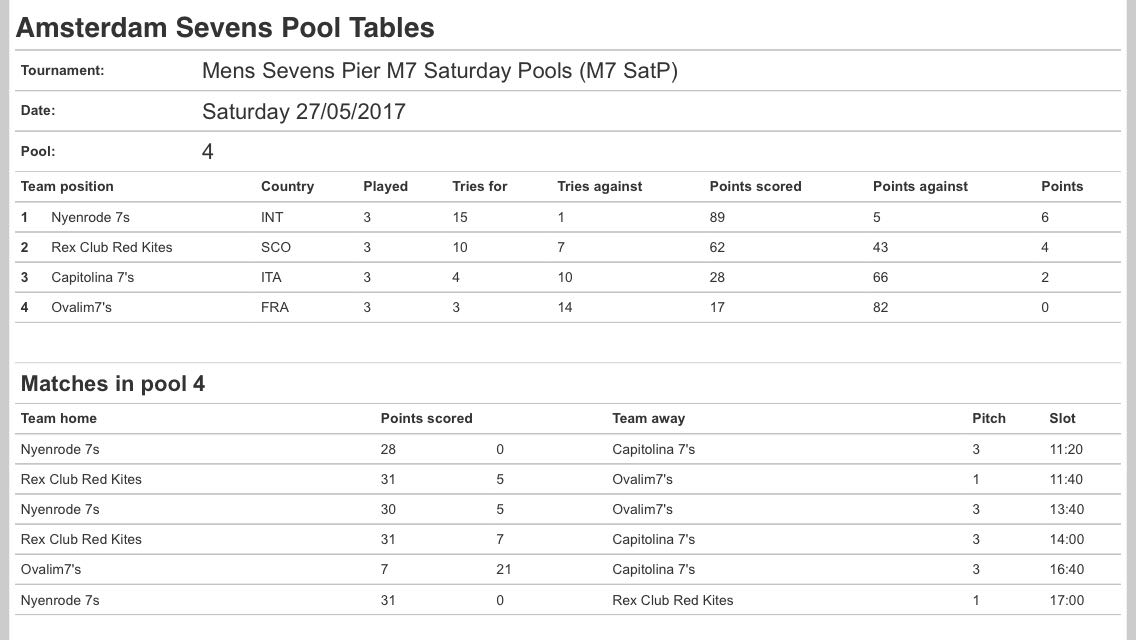The height and width of the screenshot is (640, 1136).
Task: Click away team Rex Club Red Kites
Action: point(673,600)
